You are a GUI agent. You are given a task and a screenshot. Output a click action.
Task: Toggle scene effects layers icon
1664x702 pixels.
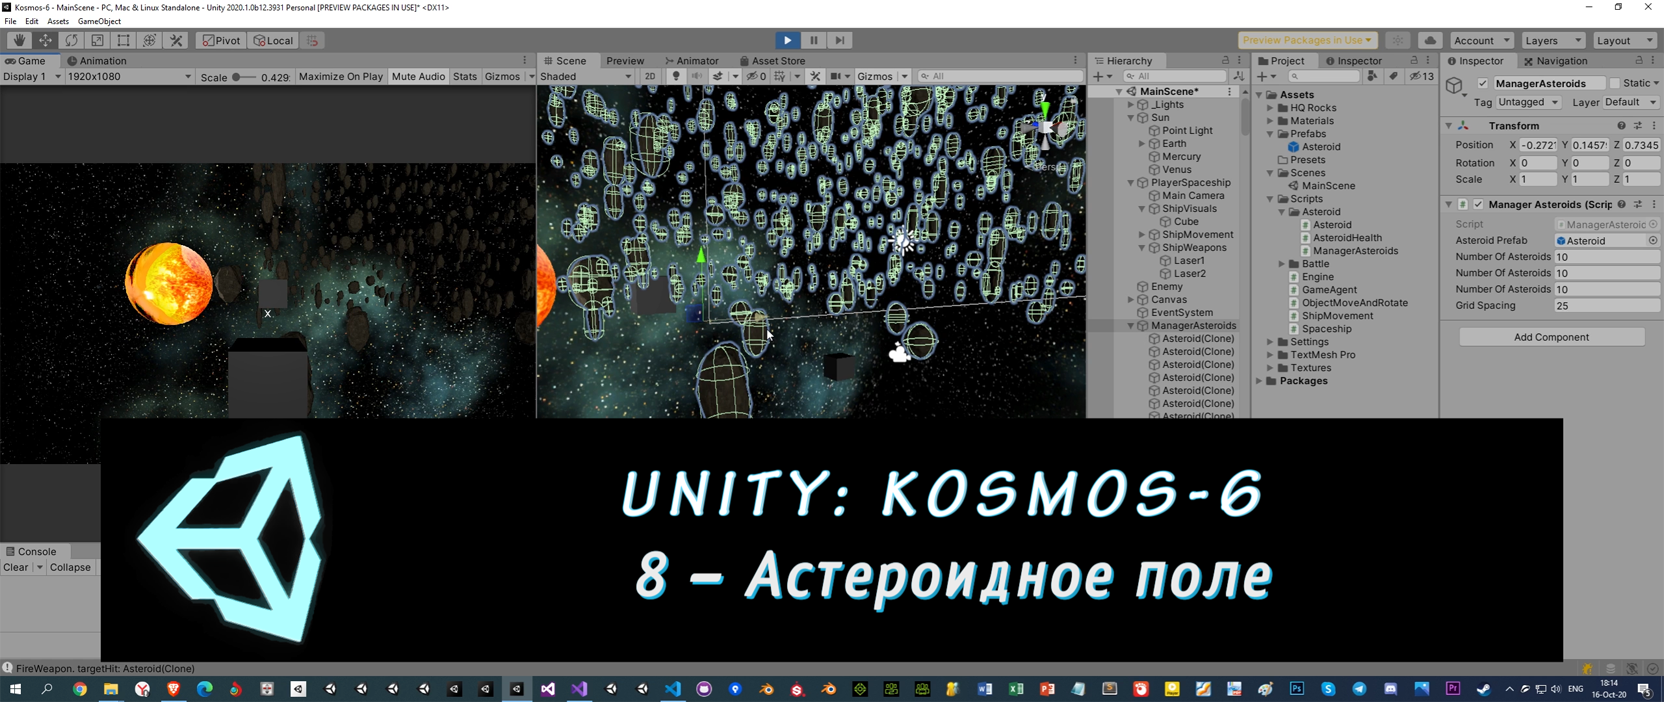coord(718,76)
